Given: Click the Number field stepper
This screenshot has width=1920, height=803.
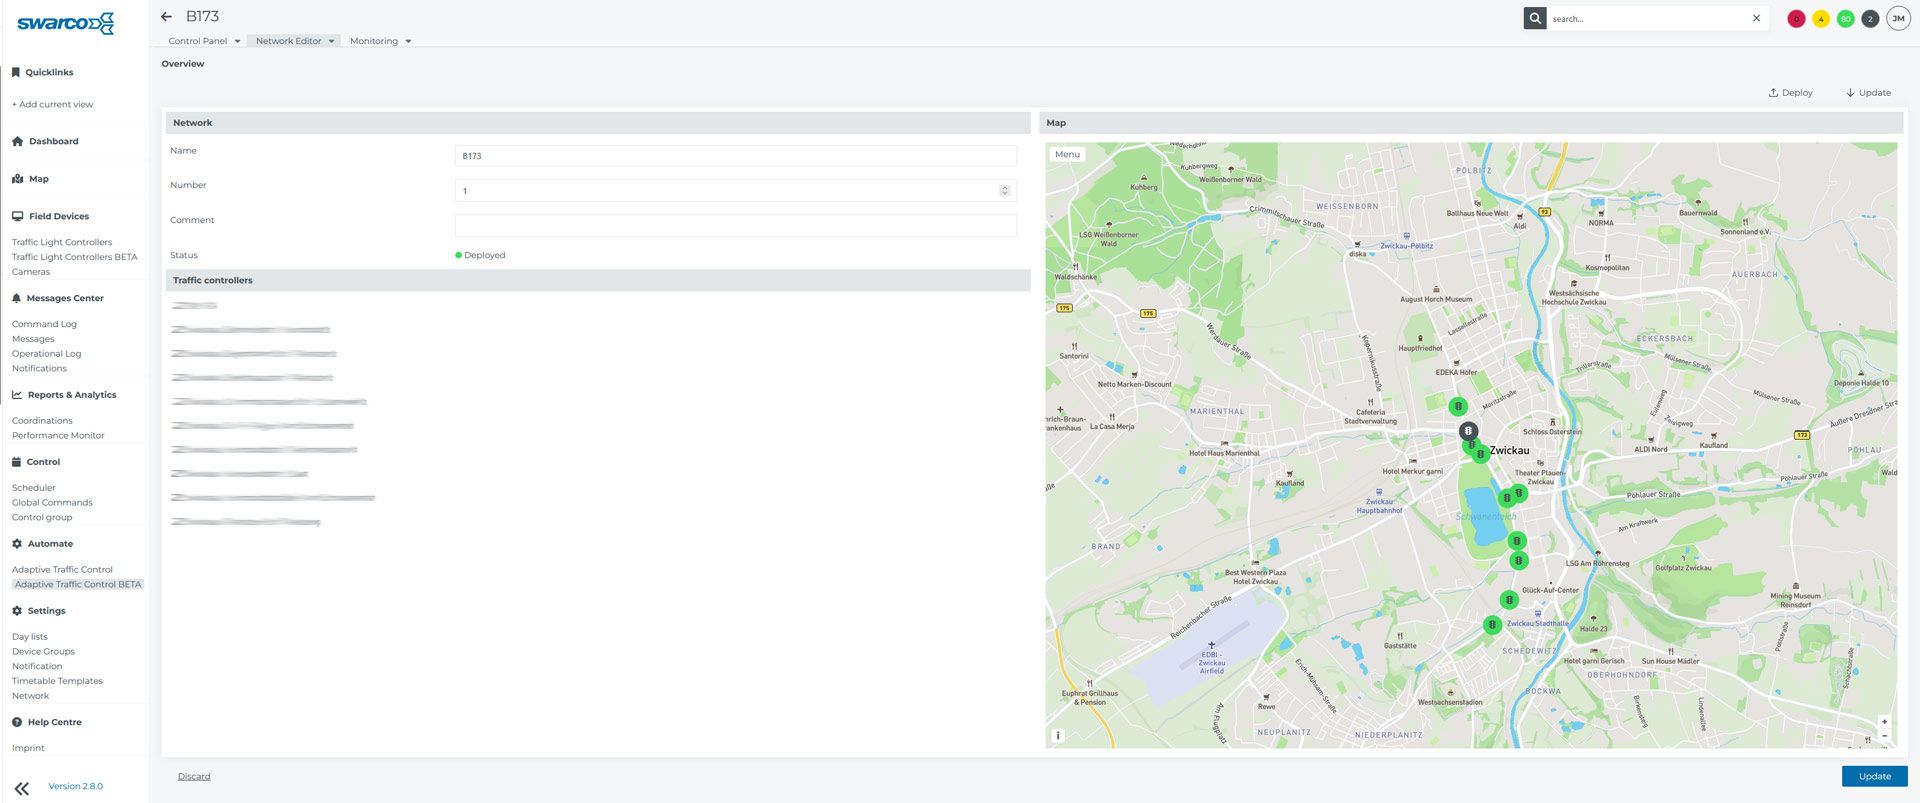Looking at the screenshot, I should click(x=1005, y=190).
